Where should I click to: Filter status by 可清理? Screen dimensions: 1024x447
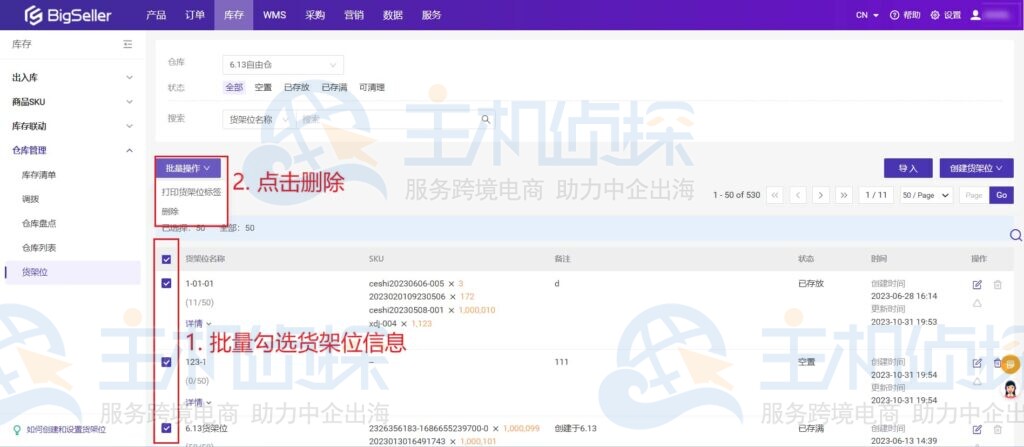click(372, 87)
